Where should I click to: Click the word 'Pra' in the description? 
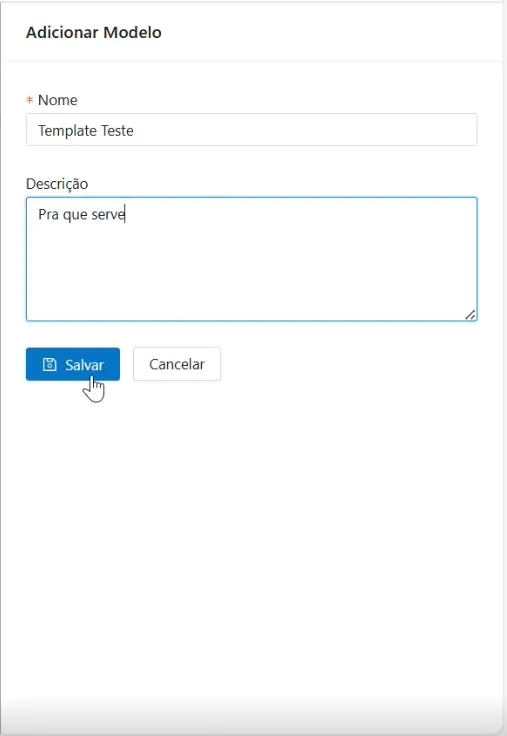tap(49, 215)
